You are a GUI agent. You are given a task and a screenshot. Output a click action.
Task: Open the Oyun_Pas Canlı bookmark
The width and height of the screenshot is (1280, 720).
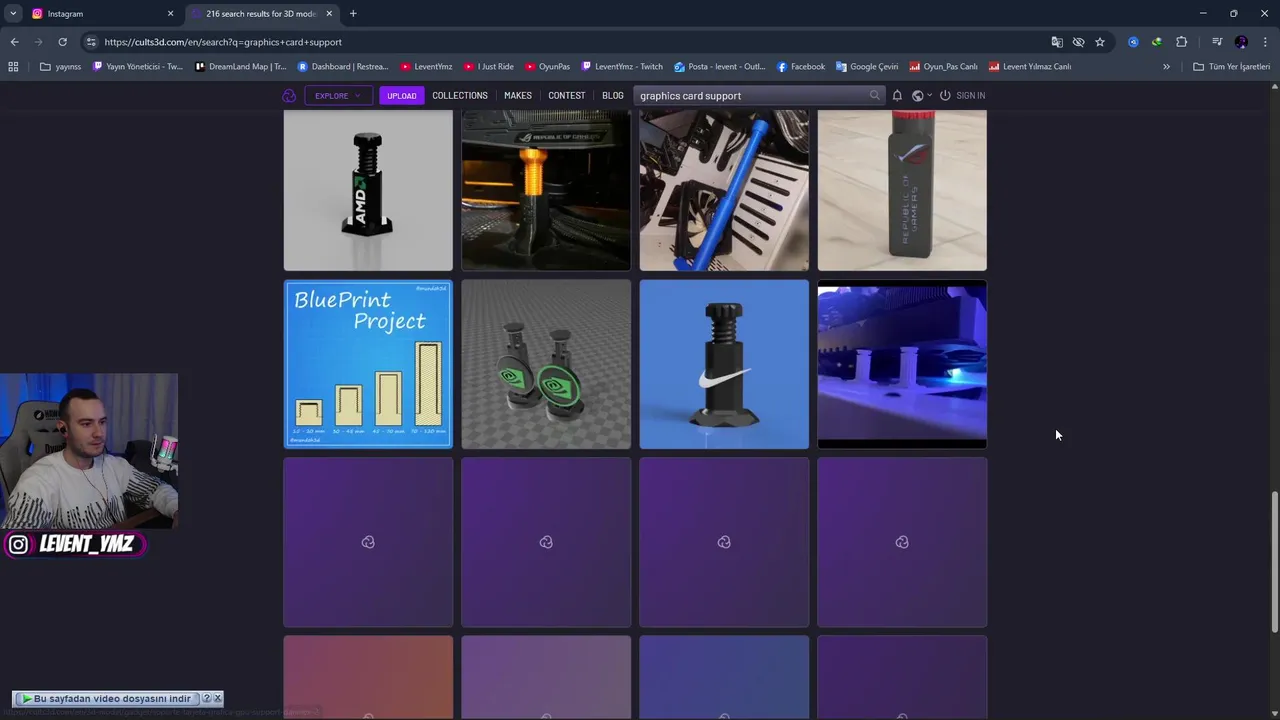[x=944, y=67]
